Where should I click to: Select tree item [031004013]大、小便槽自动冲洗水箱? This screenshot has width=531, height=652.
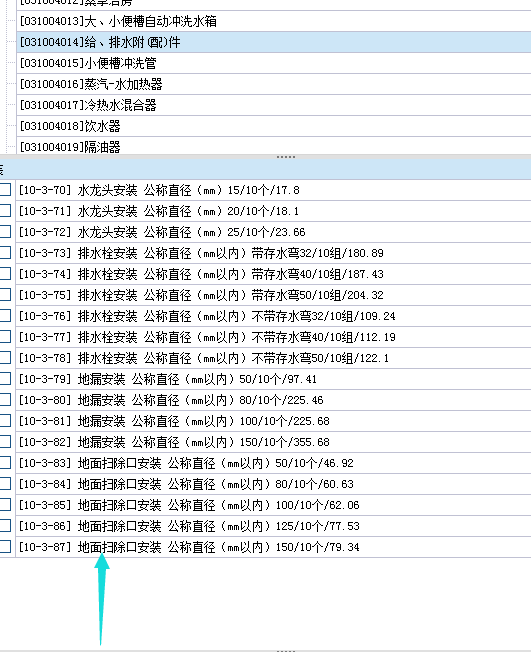pyautogui.click(x=274, y=21)
